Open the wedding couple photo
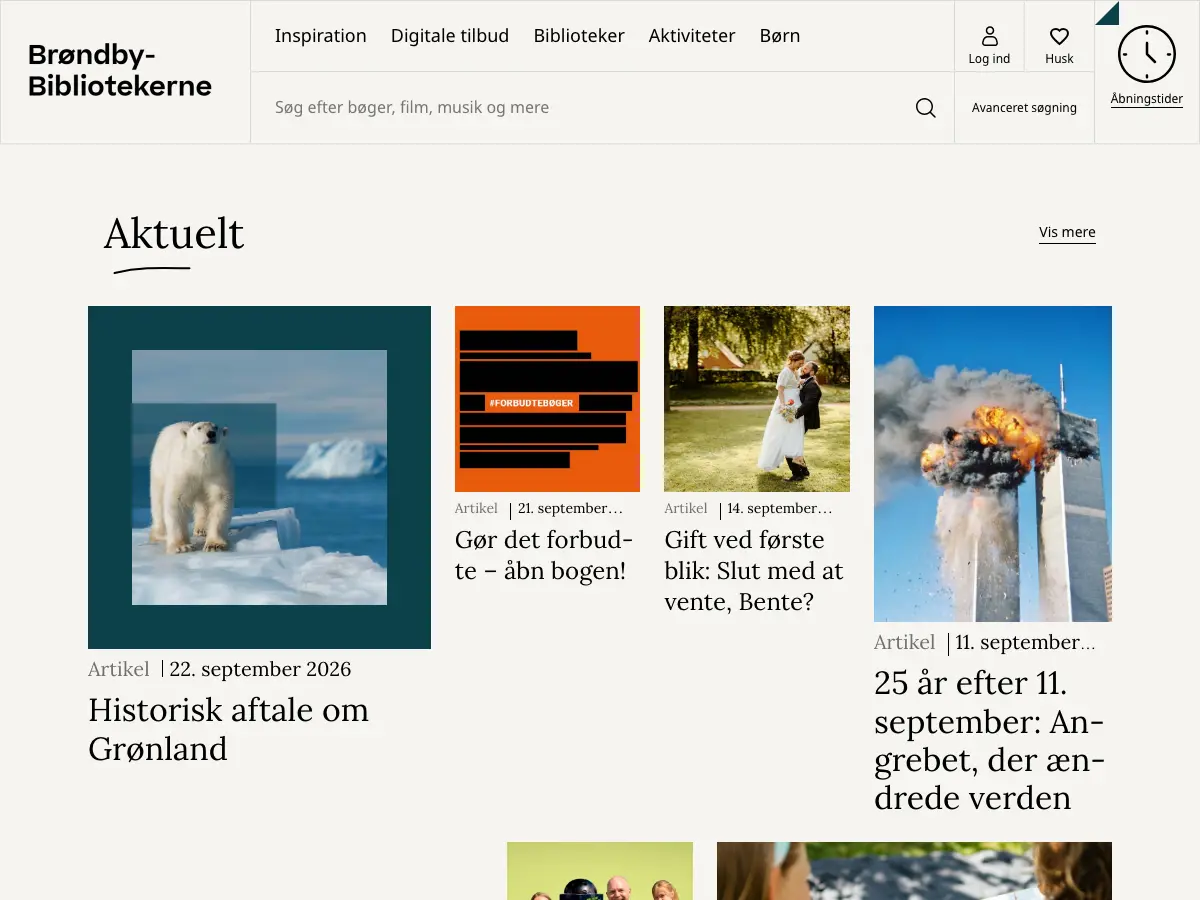The width and height of the screenshot is (1200, 900). point(757,399)
